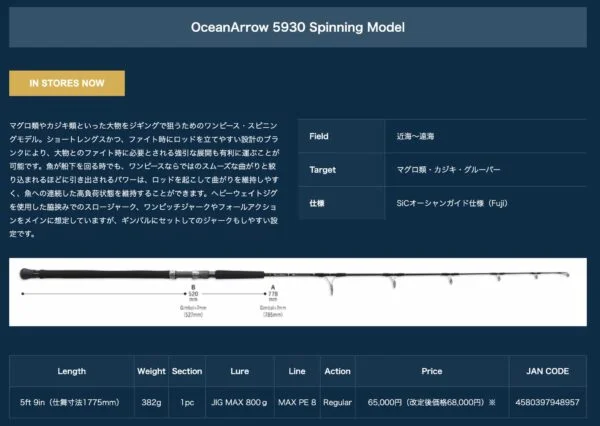This screenshot has width=600, height=426.
Task: Click the IN STORES NOW button
Action: coord(67,83)
